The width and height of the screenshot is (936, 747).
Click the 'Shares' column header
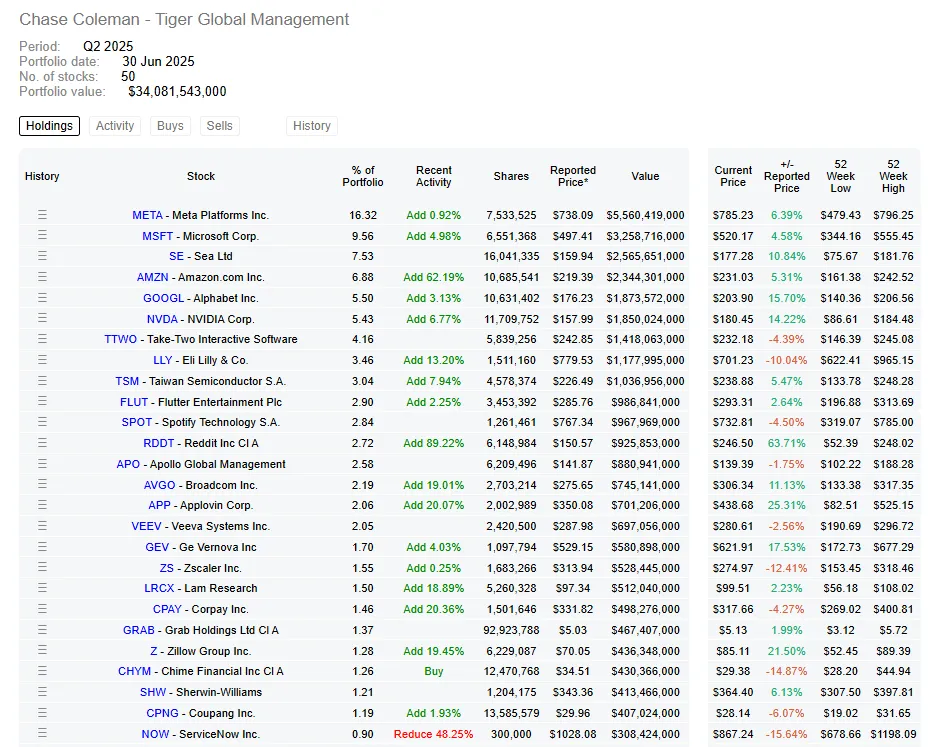click(511, 176)
